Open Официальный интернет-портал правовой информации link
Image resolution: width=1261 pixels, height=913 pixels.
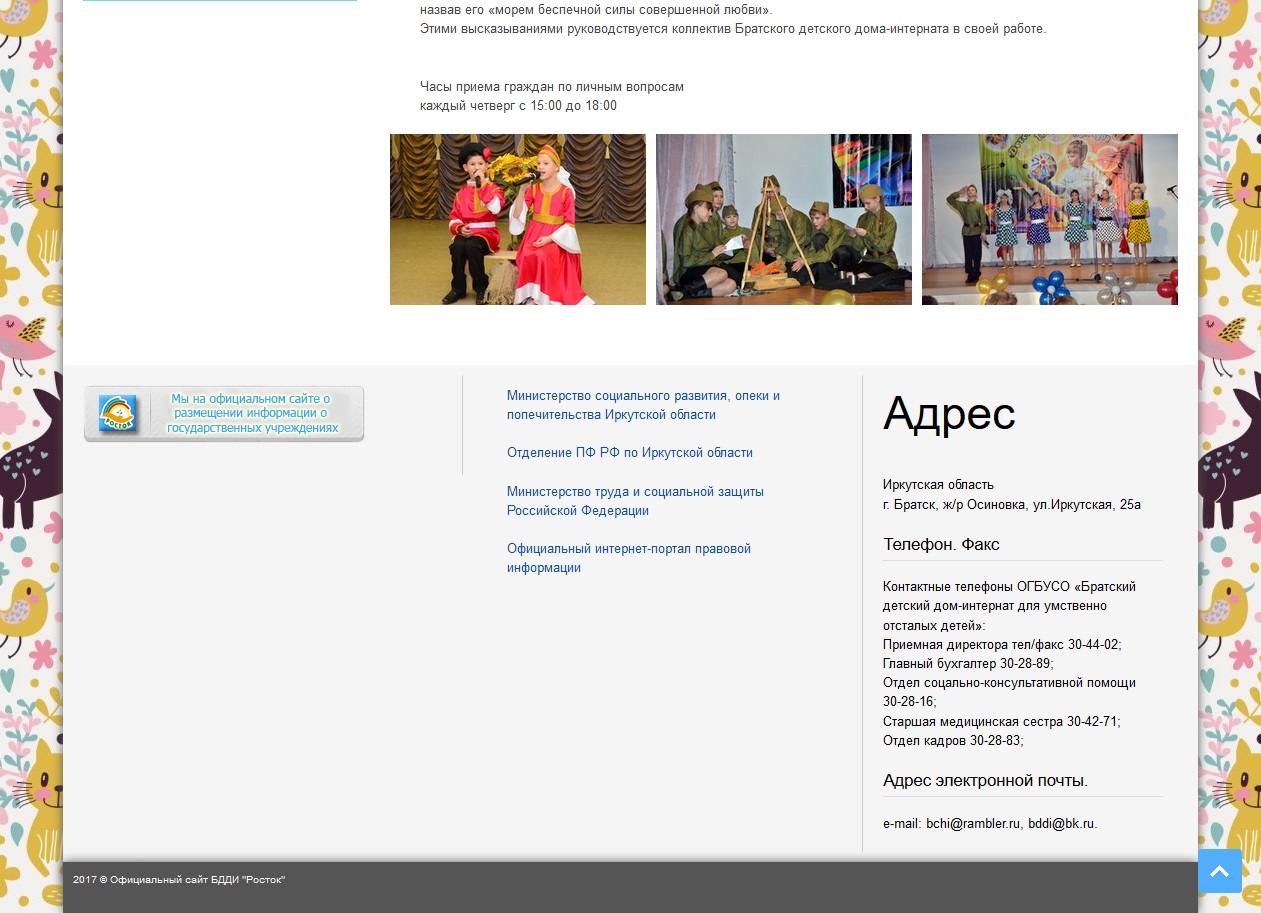click(x=629, y=558)
